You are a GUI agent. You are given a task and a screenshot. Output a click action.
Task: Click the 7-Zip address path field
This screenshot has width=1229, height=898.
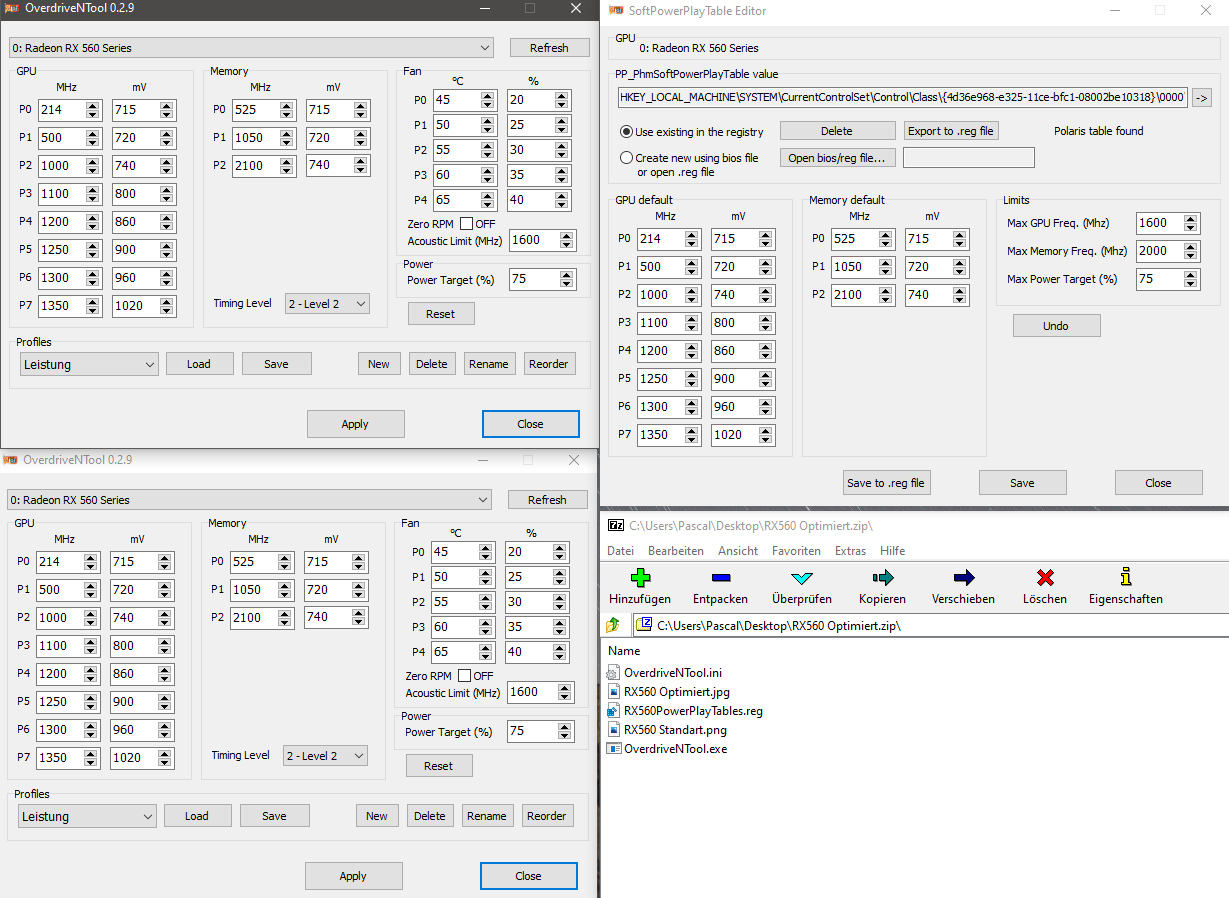click(931, 625)
